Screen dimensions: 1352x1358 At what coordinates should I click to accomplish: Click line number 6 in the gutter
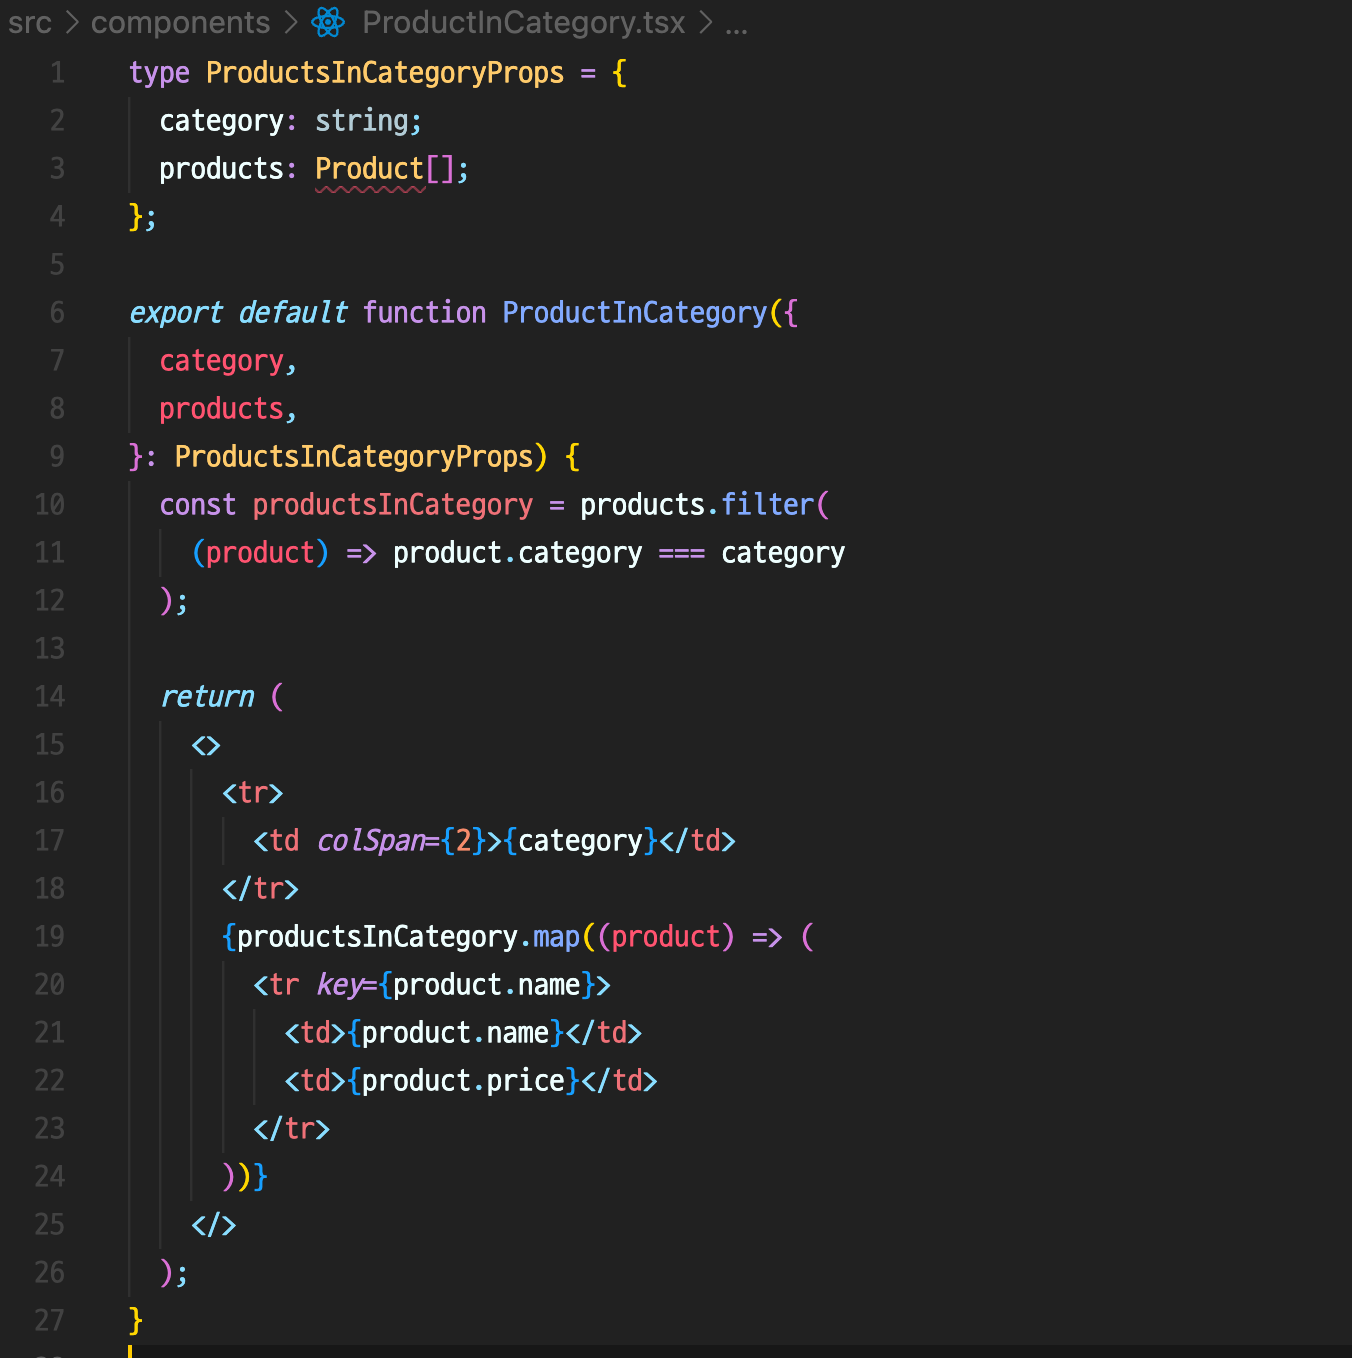point(57,313)
